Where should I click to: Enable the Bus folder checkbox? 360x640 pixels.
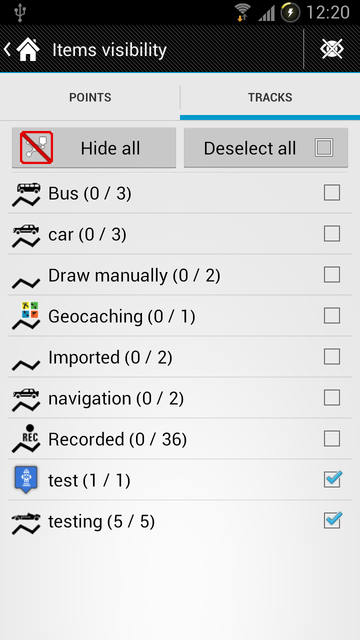tap(332, 193)
